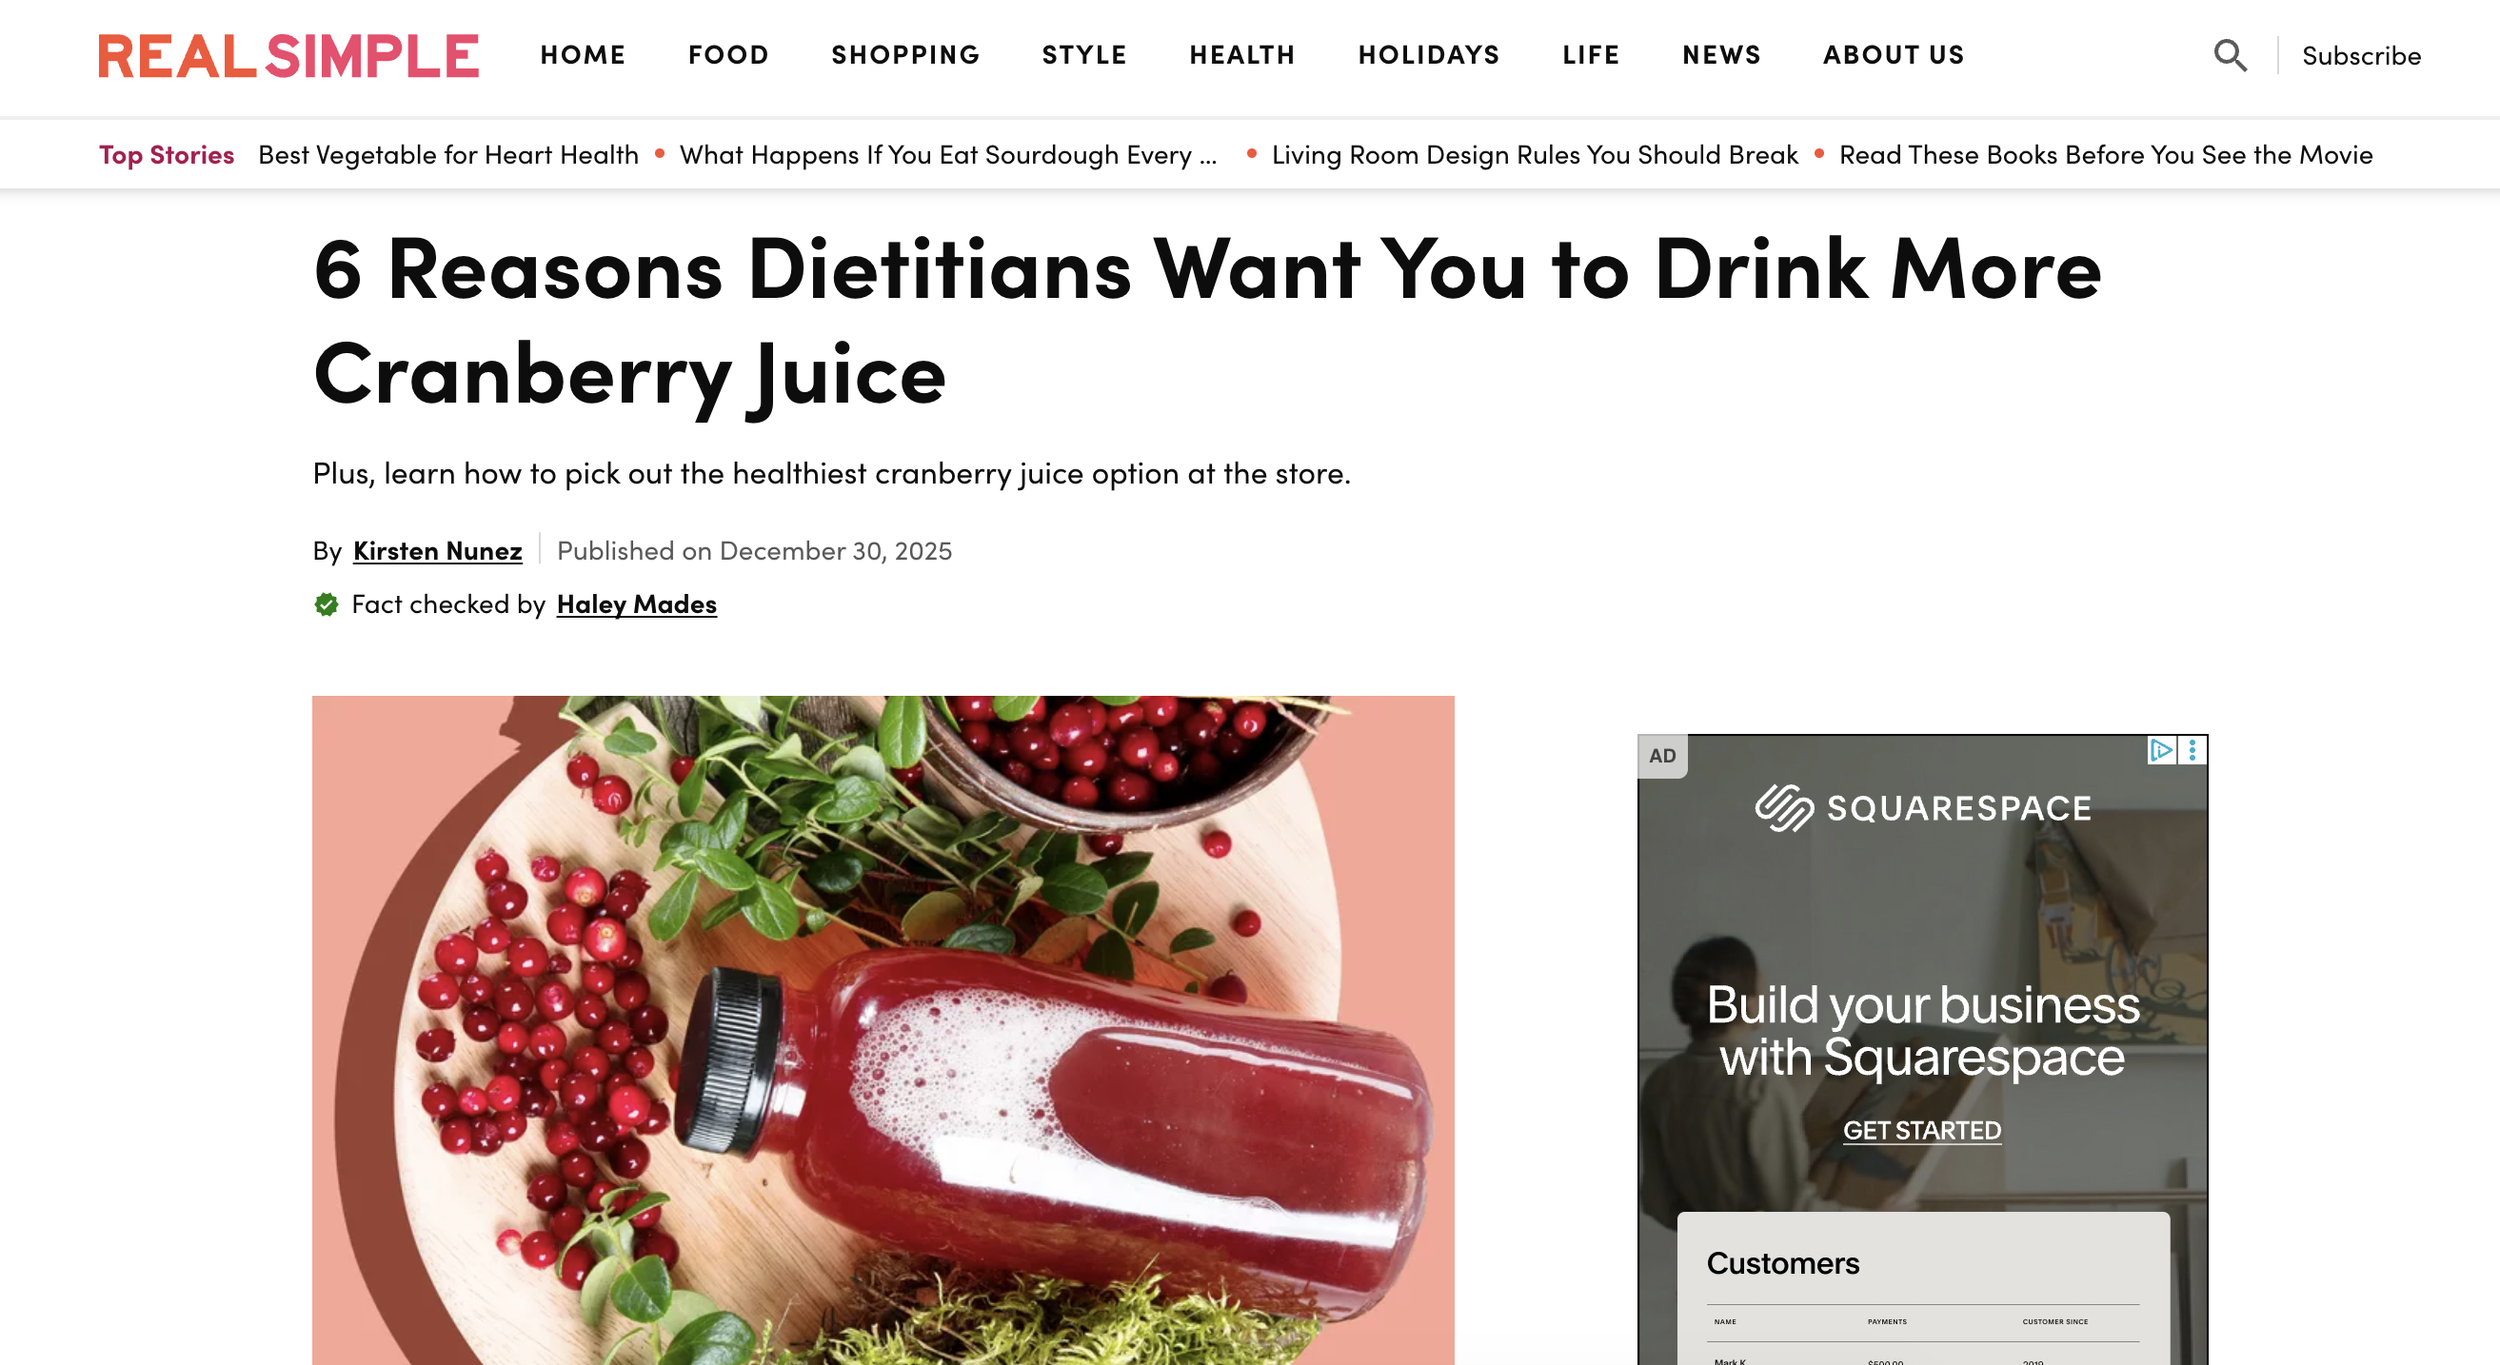The height and width of the screenshot is (1365, 2500).
Task: Click the Subscribe link
Action: click(x=2361, y=56)
